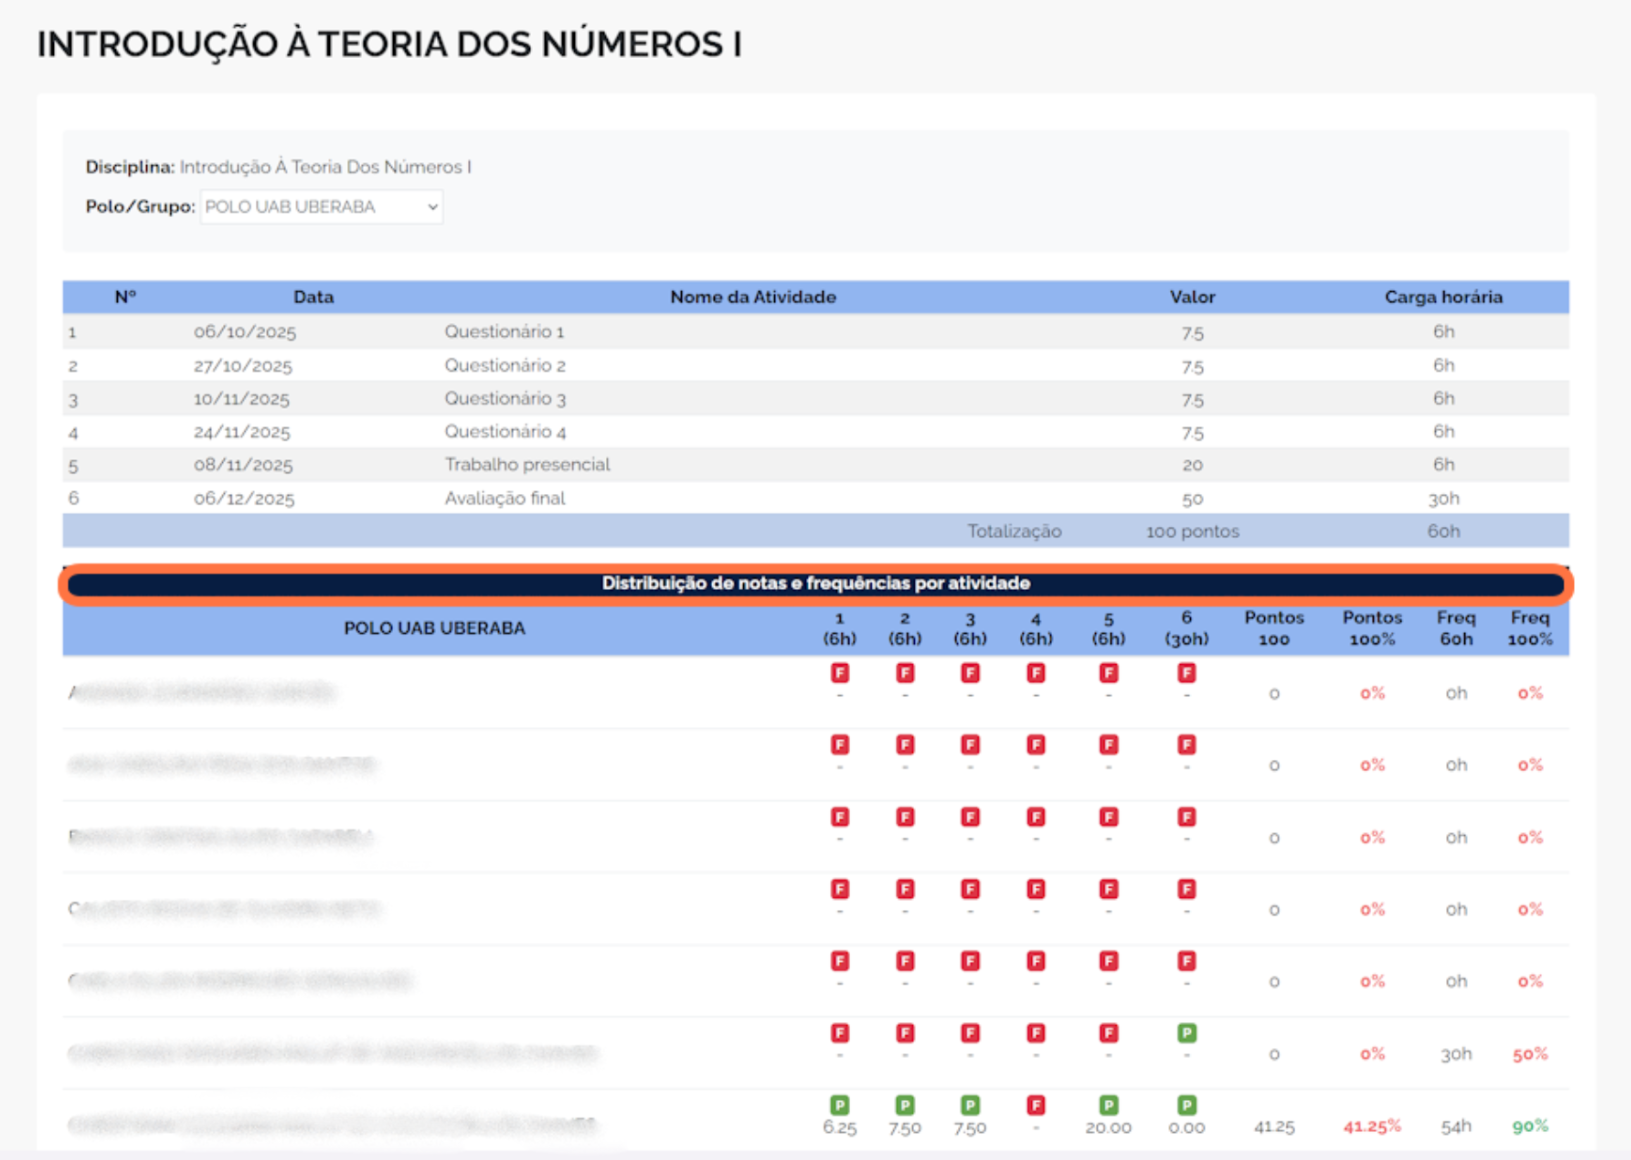The image size is (1631, 1160).
Task: Click activity 2 green P badge in 41.25 row
Action: 905,1105
